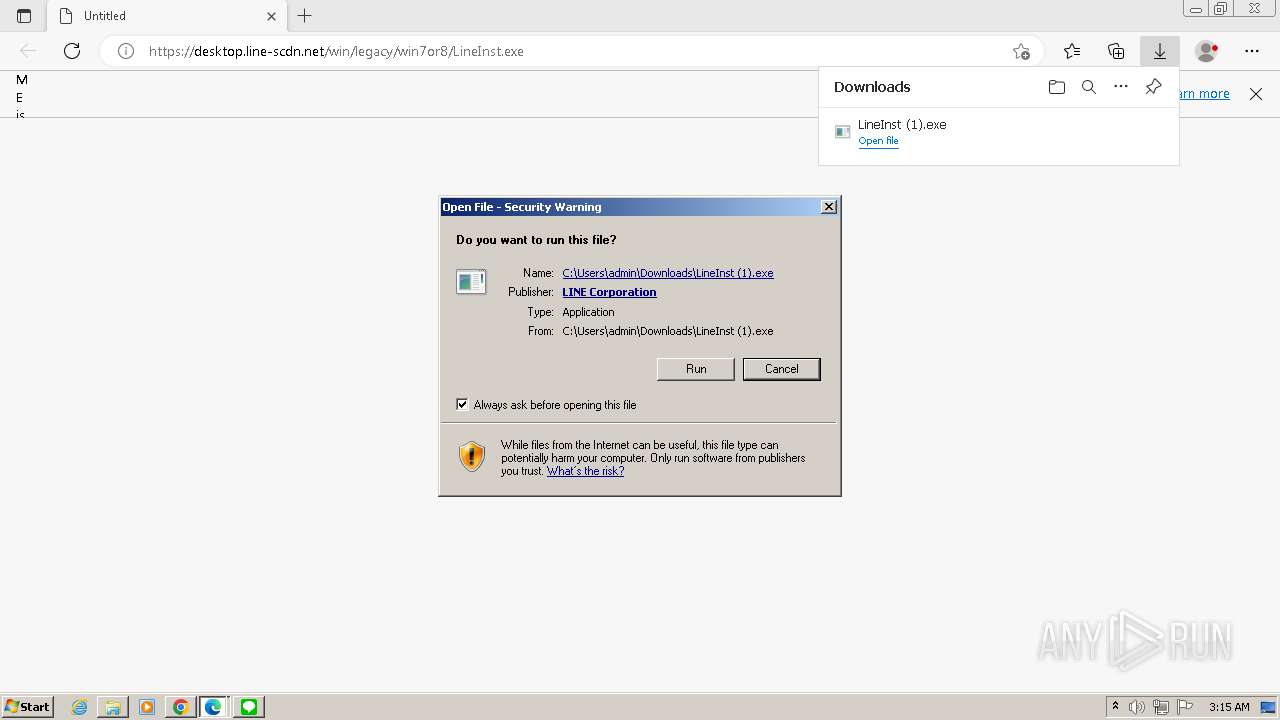
Task: Open more options in Downloads panel
Action: pyautogui.click(x=1121, y=87)
